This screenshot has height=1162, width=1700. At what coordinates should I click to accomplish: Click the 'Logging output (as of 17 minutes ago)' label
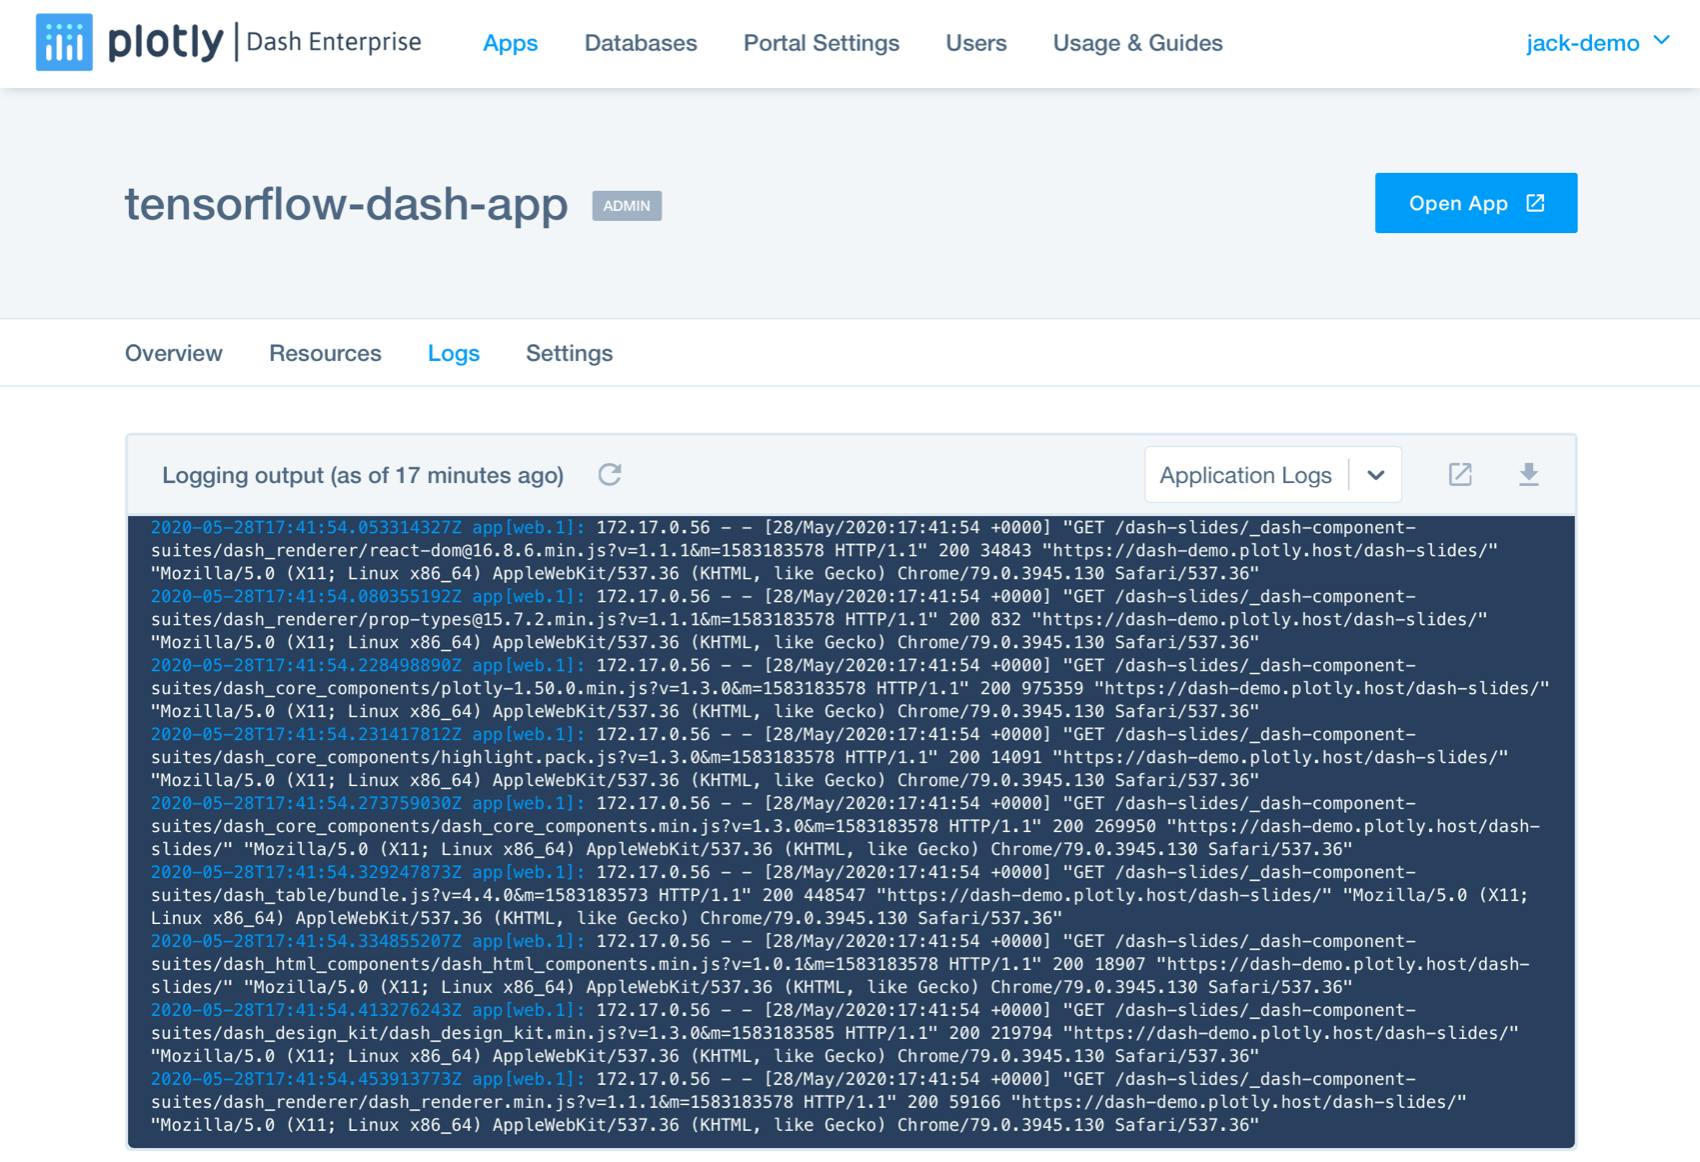pos(363,475)
